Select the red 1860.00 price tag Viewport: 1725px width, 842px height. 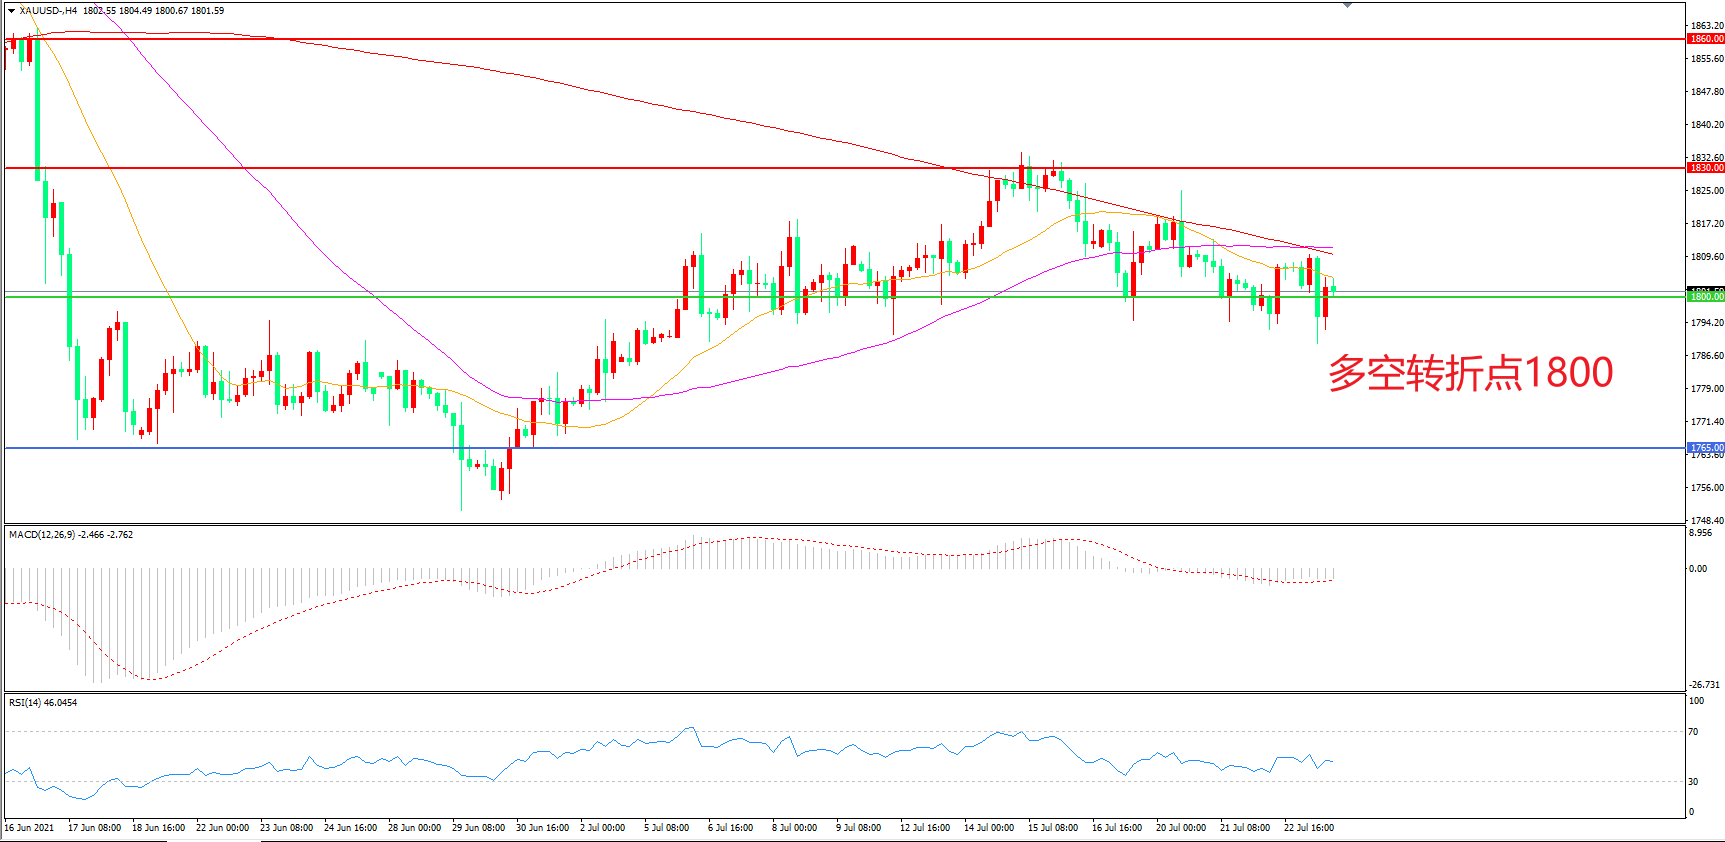pos(1706,39)
